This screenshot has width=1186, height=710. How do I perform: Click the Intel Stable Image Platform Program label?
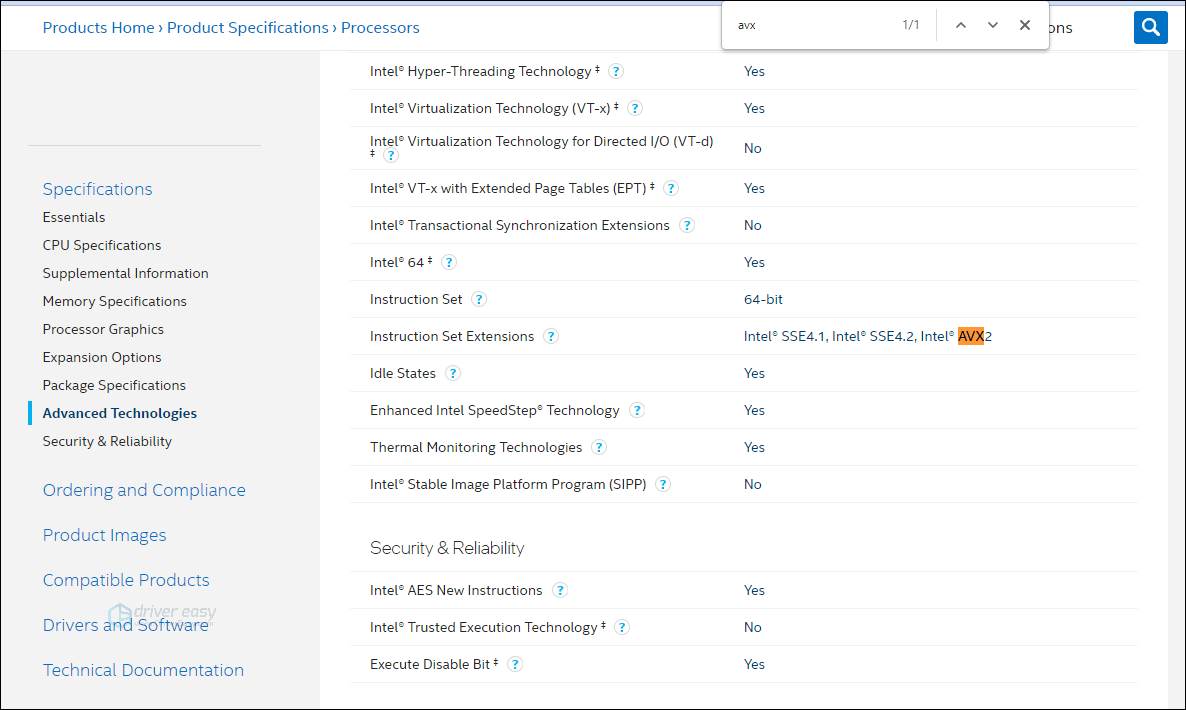pyautogui.click(x=508, y=485)
